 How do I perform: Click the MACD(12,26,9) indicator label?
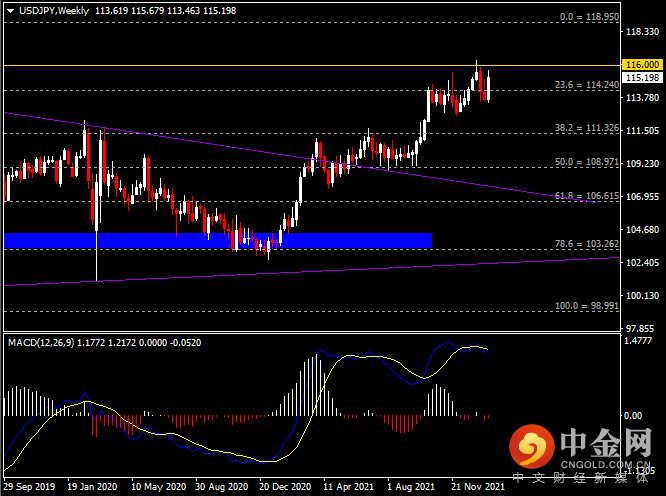point(41,343)
